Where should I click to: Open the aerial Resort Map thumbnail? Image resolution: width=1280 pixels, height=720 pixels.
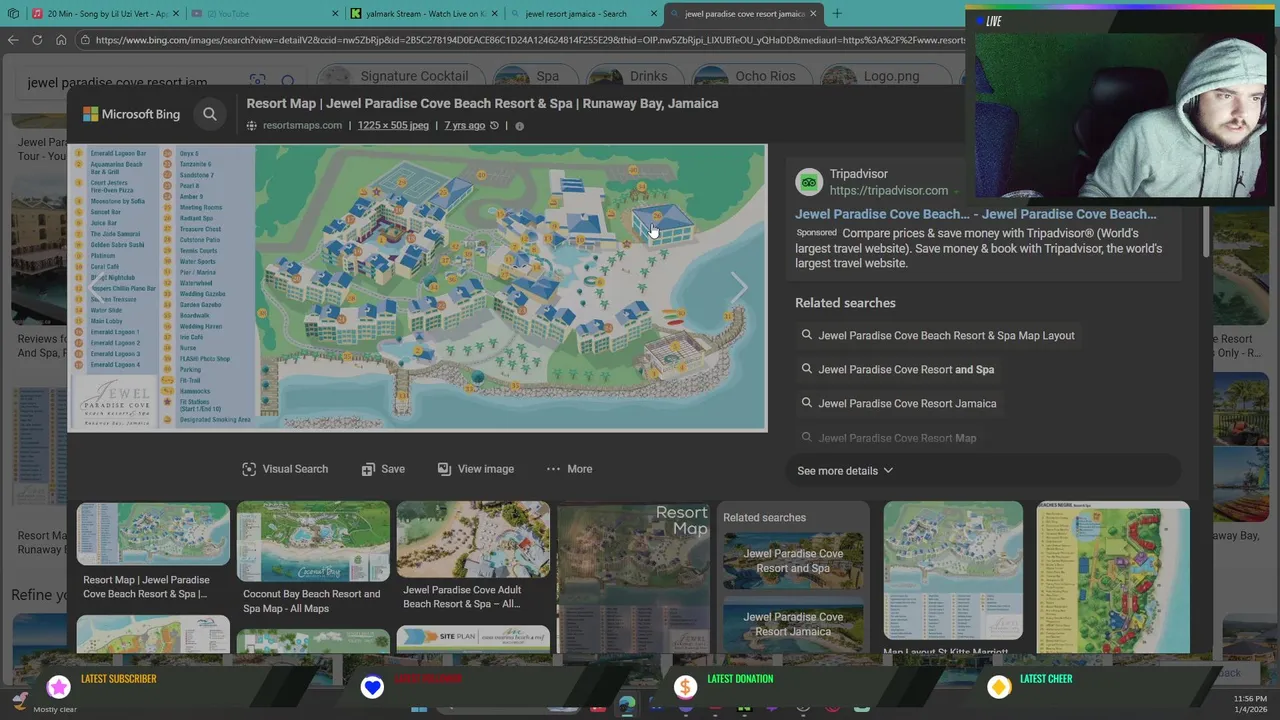tap(633, 577)
